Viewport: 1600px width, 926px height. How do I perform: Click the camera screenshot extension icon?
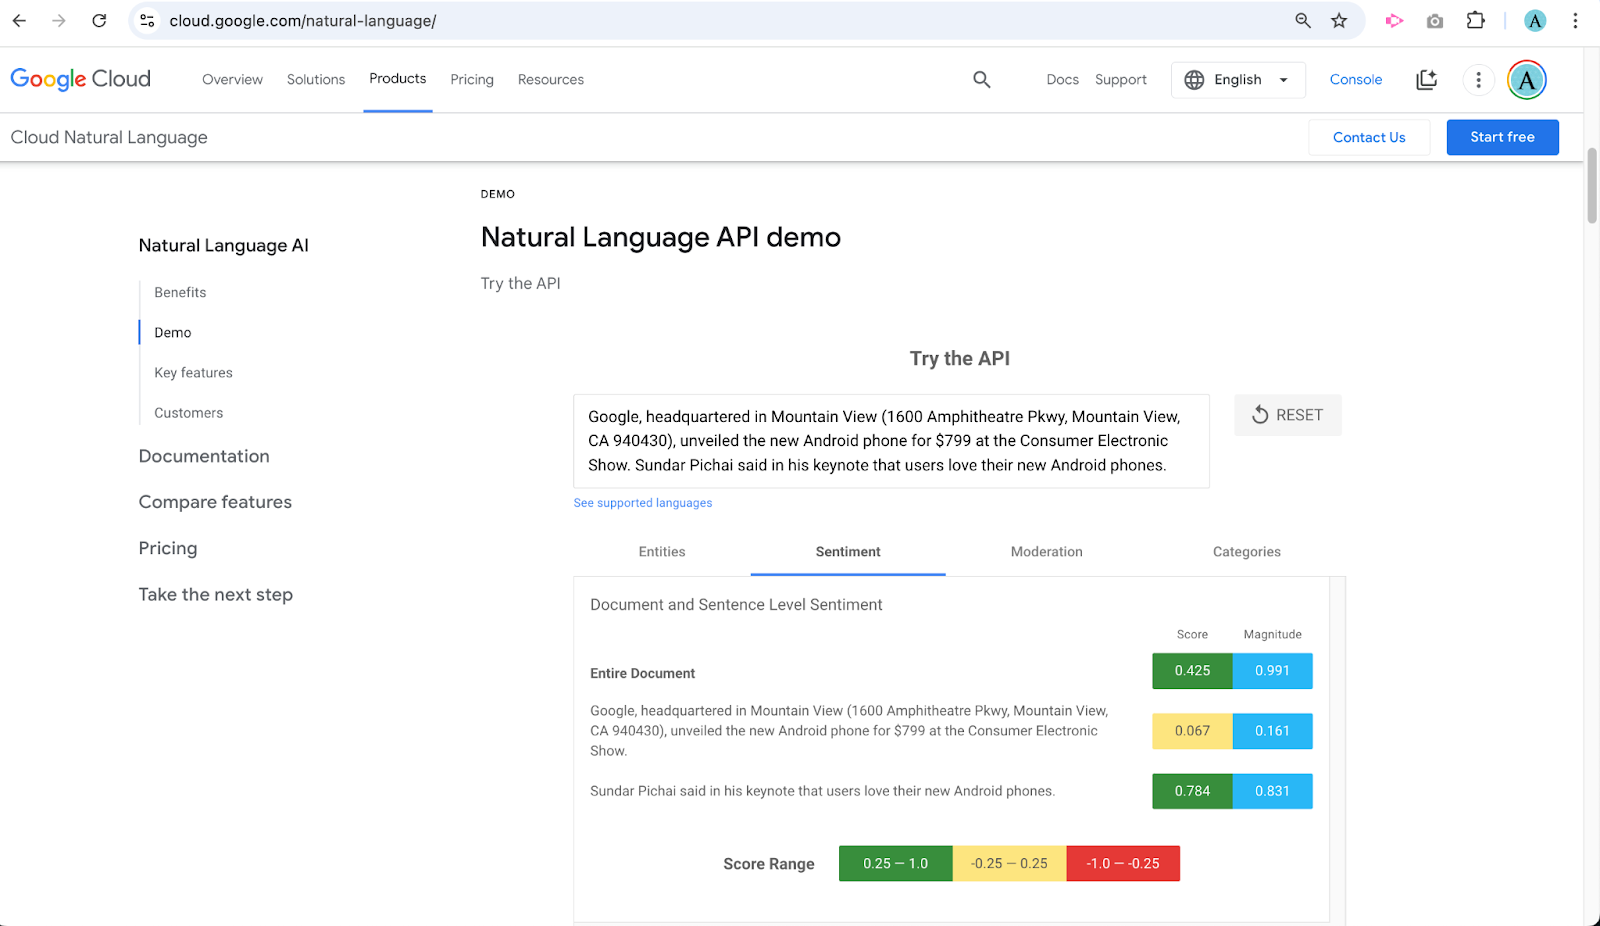1435,20
